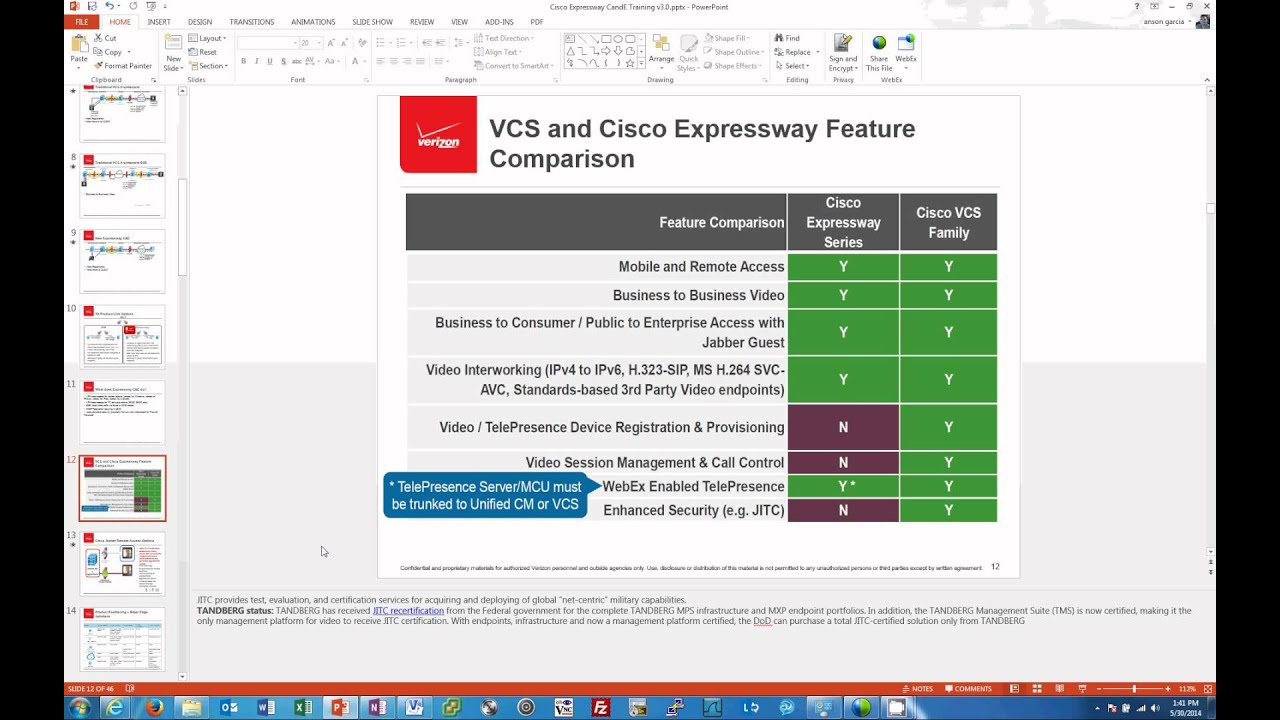Align text to the left

(x=380, y=62)
